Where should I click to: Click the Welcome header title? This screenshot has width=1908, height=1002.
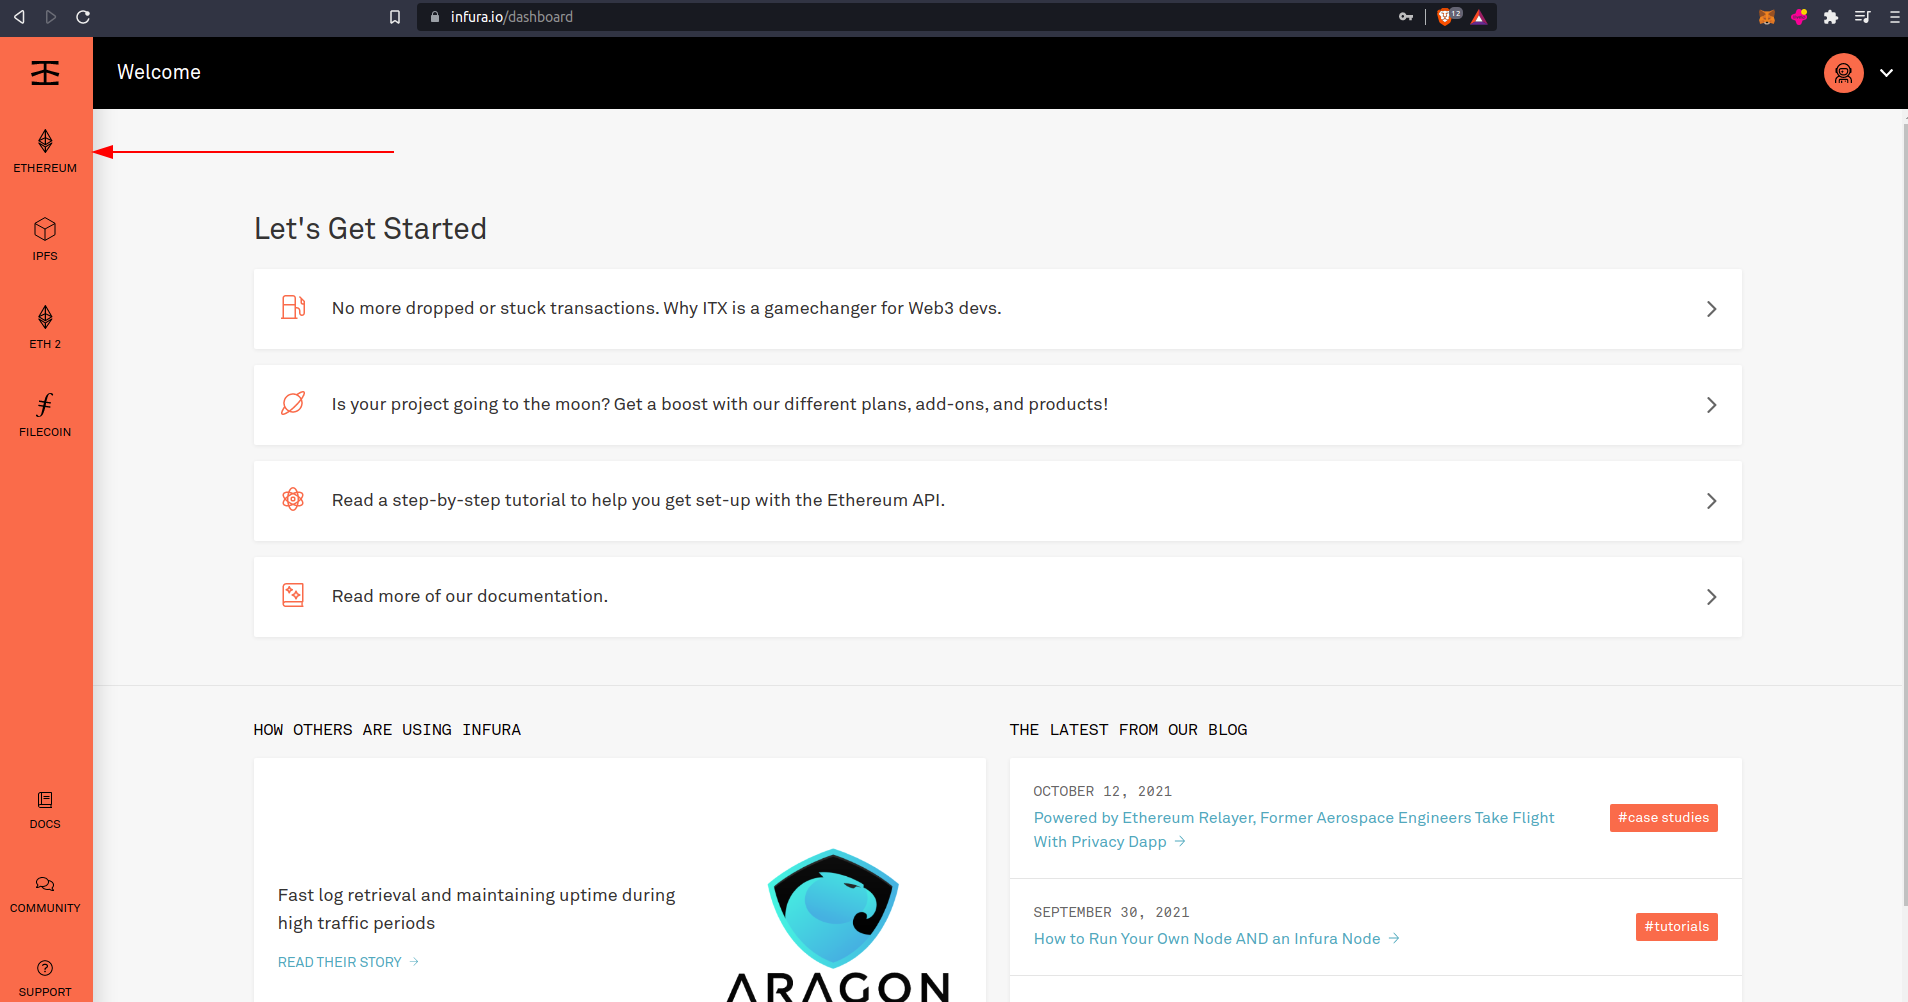159,72
